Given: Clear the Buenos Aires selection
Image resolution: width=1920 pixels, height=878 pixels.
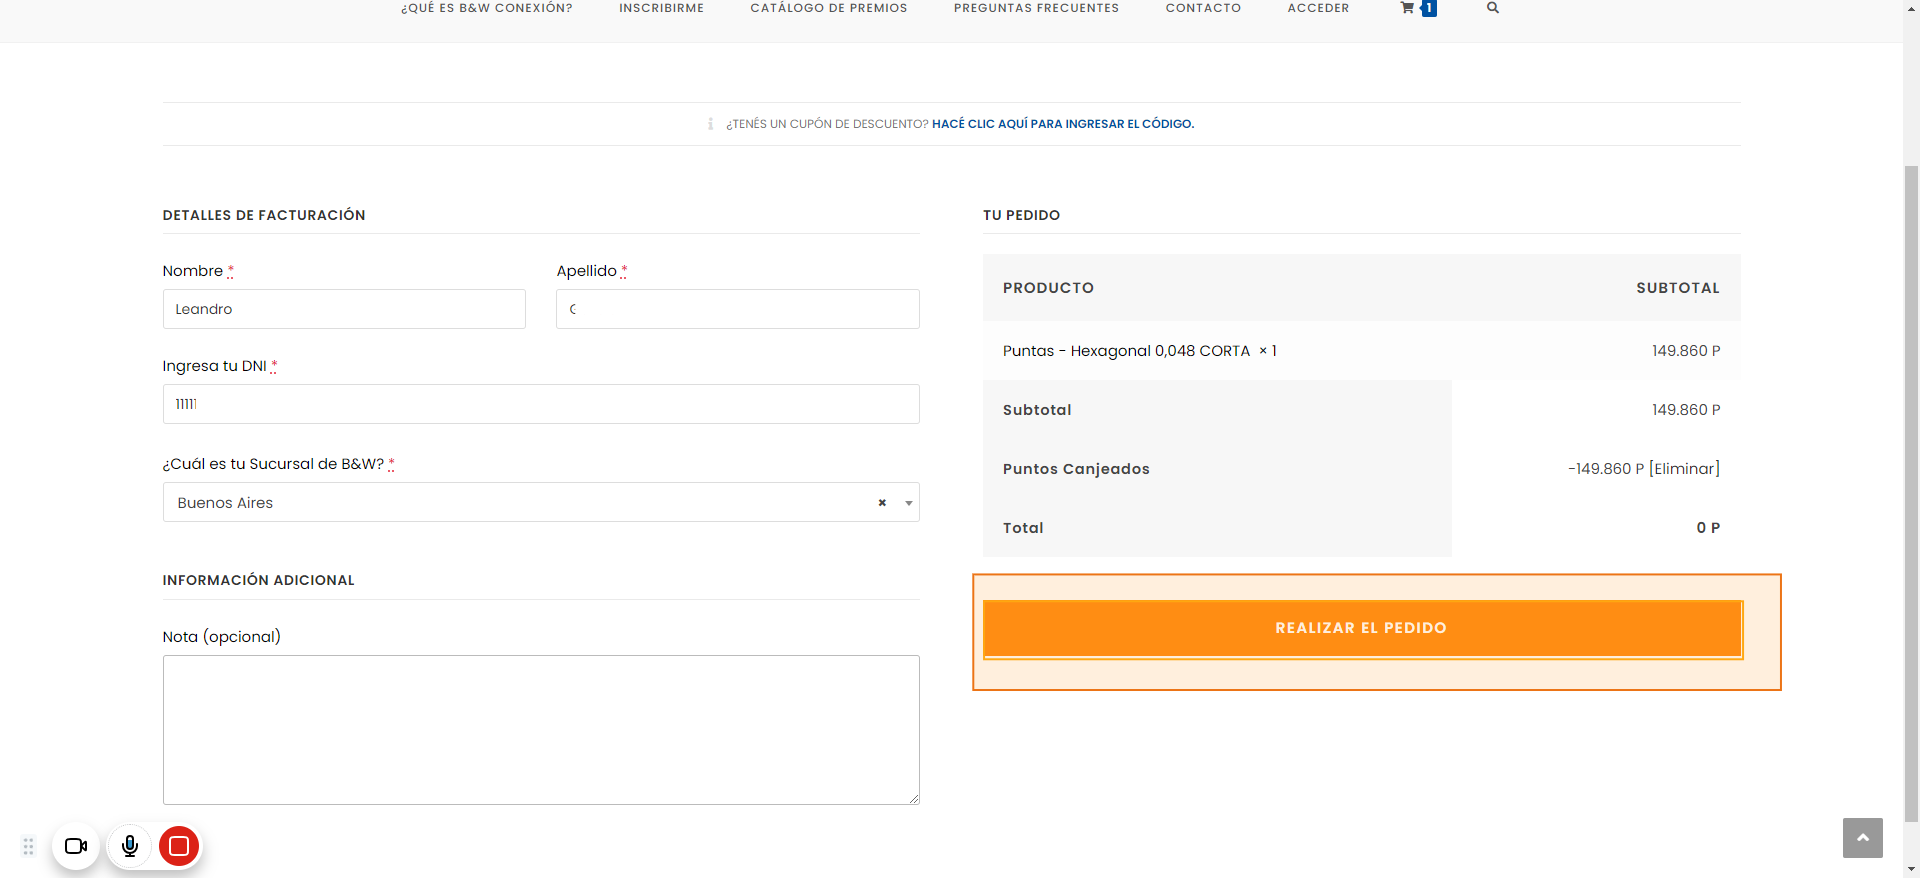Looking at the screenshot, I should coord(882,503).
